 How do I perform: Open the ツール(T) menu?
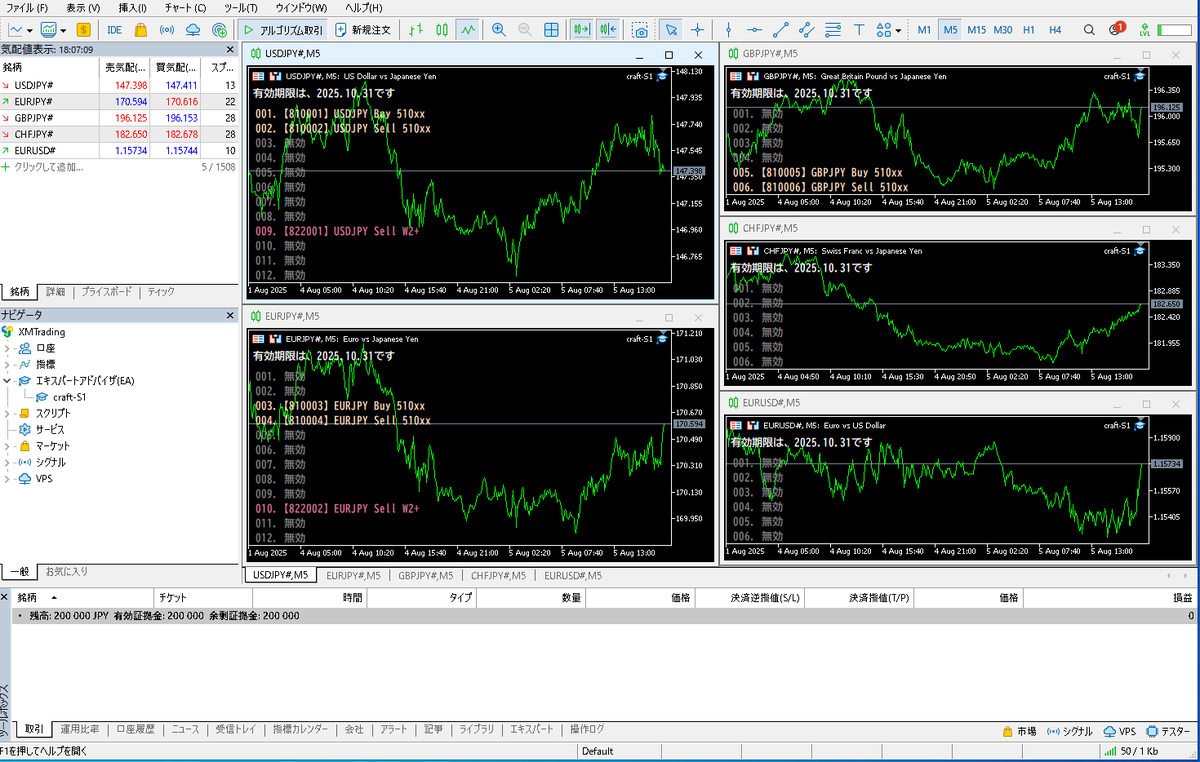(241, 7)
